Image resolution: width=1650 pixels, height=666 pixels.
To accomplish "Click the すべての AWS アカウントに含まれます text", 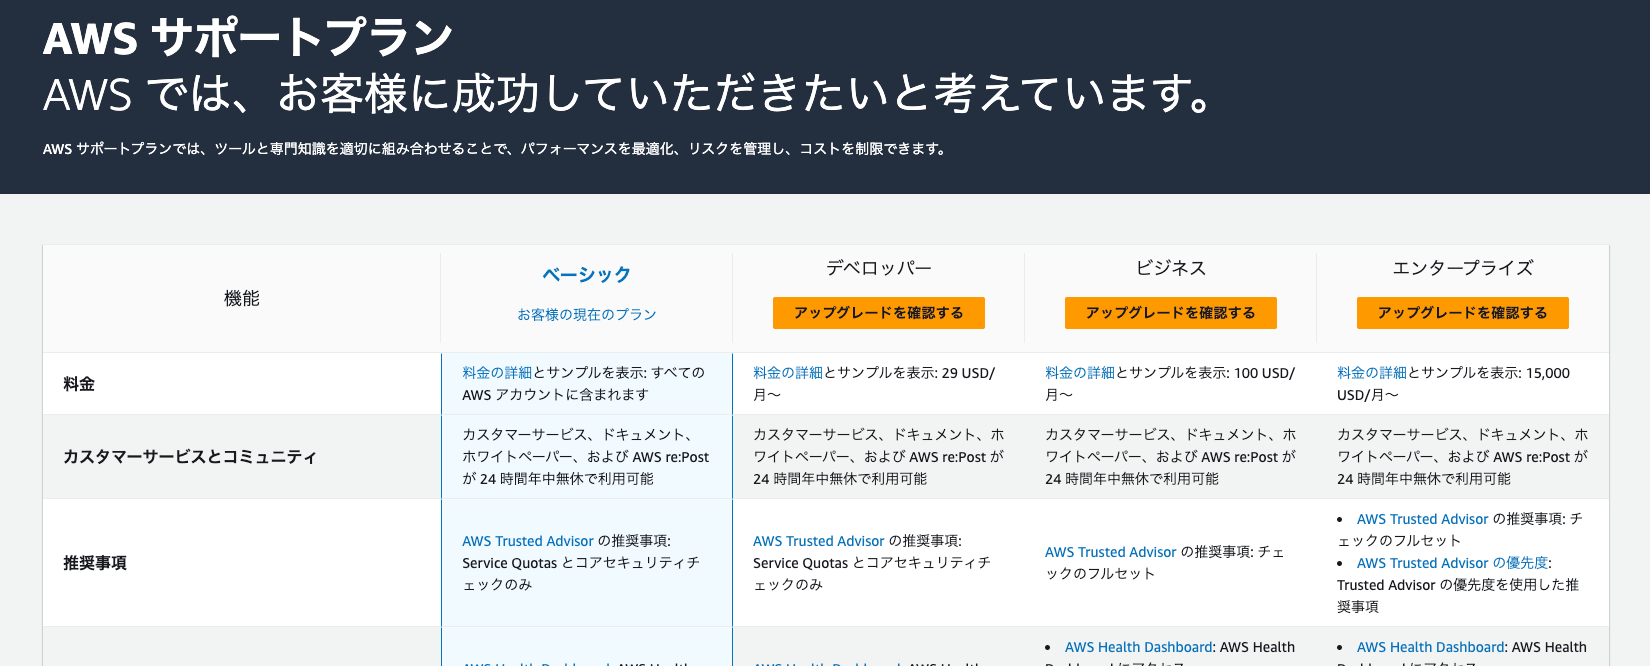I will [584, 384].
